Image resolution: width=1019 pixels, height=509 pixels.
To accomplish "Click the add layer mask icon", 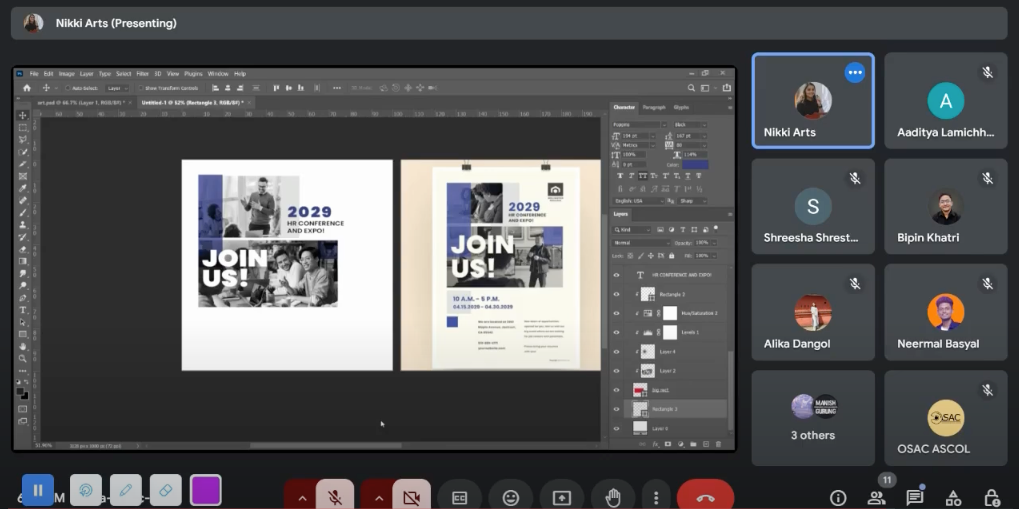I will coord(667,444).
